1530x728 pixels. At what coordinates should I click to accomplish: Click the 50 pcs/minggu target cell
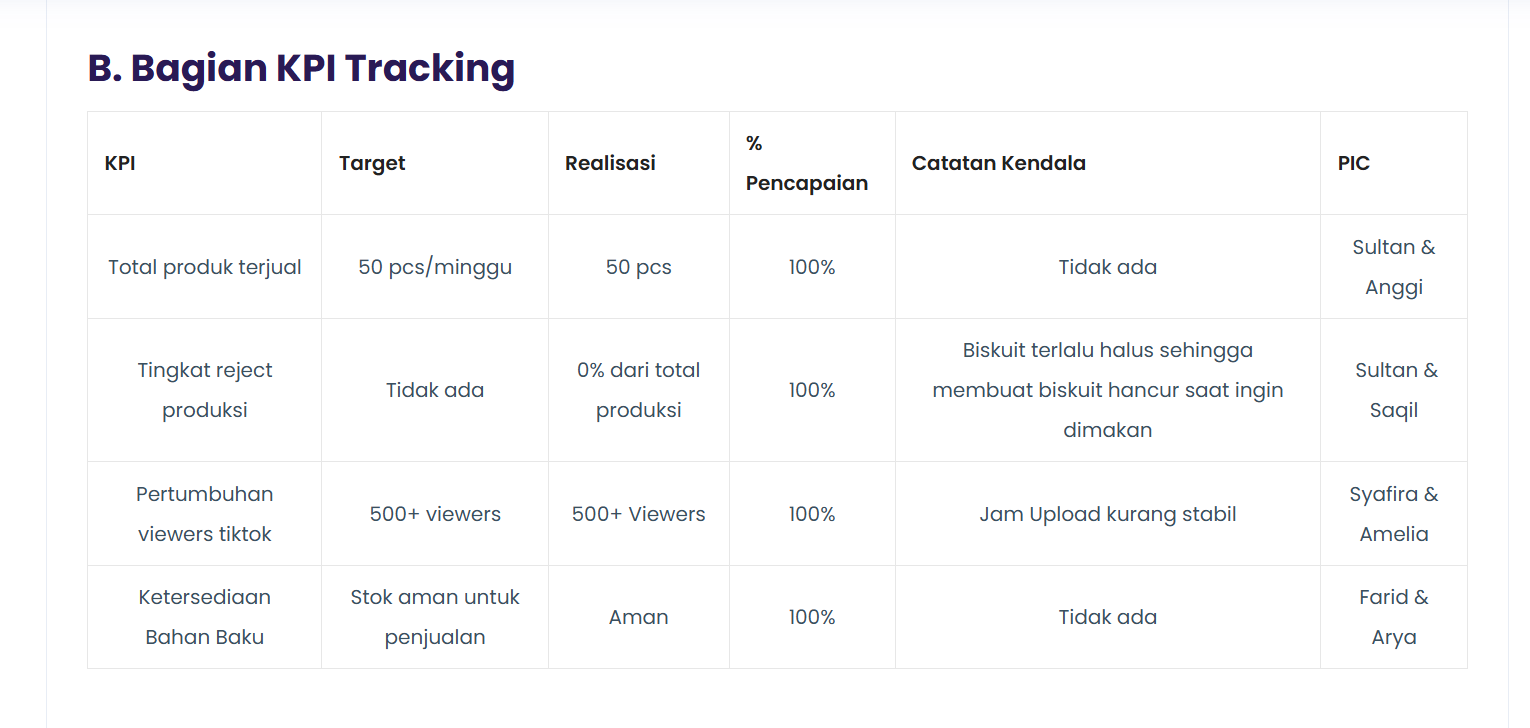(435, 267)
